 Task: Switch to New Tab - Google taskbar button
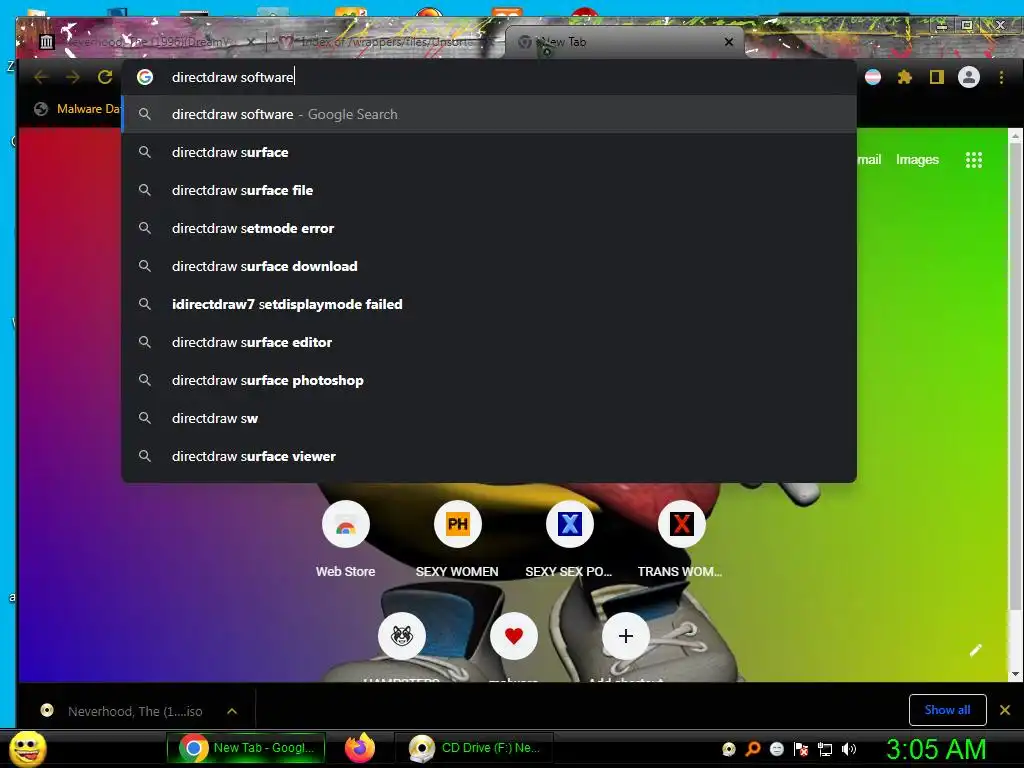tap(246, 748)
